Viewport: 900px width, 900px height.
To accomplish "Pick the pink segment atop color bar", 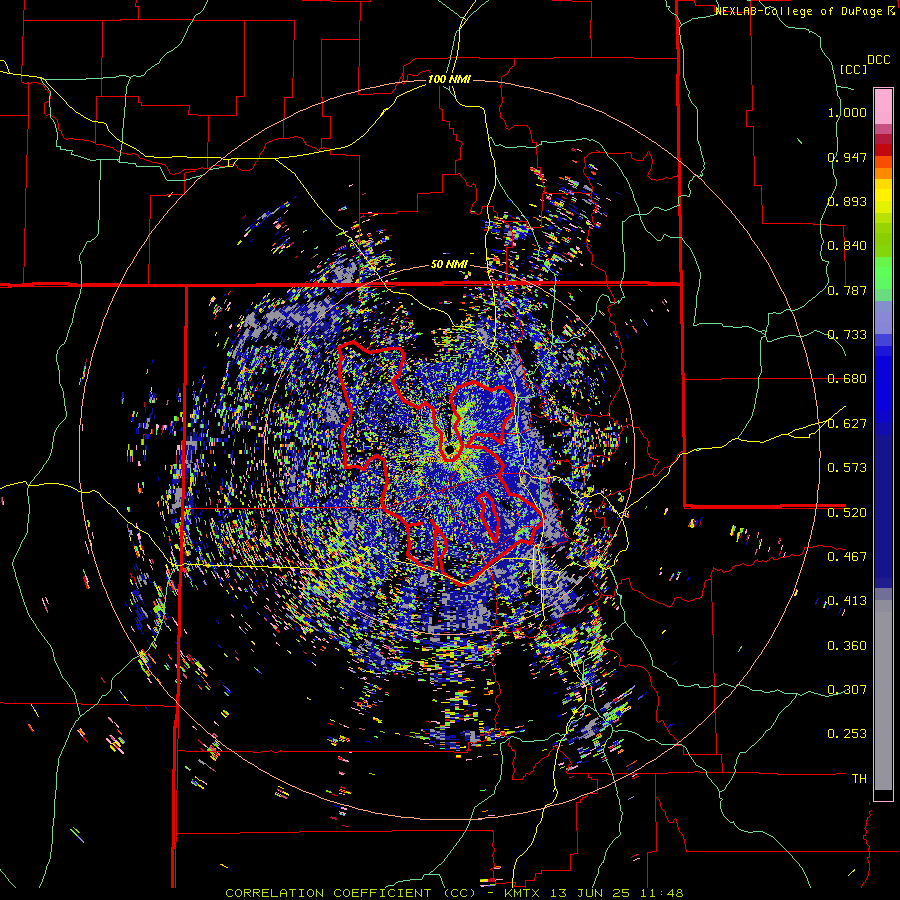I will 883,107.
